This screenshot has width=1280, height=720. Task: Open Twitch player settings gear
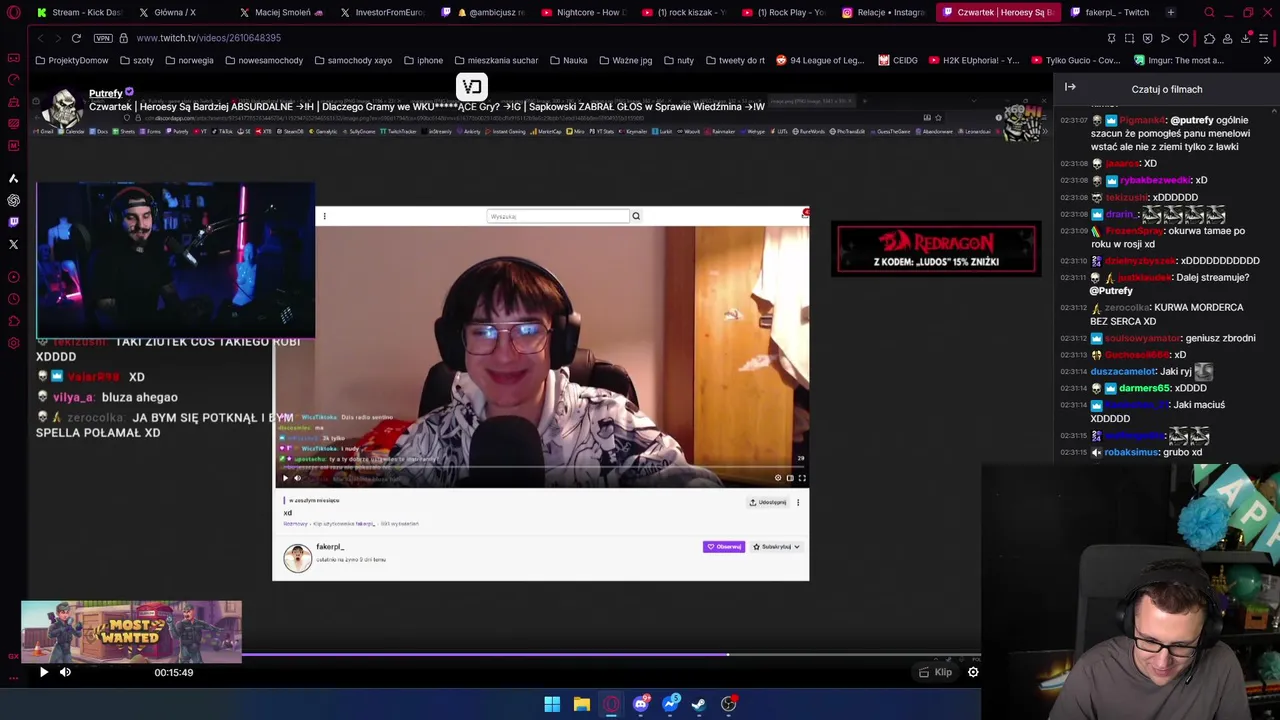click(x=973, y=672)
